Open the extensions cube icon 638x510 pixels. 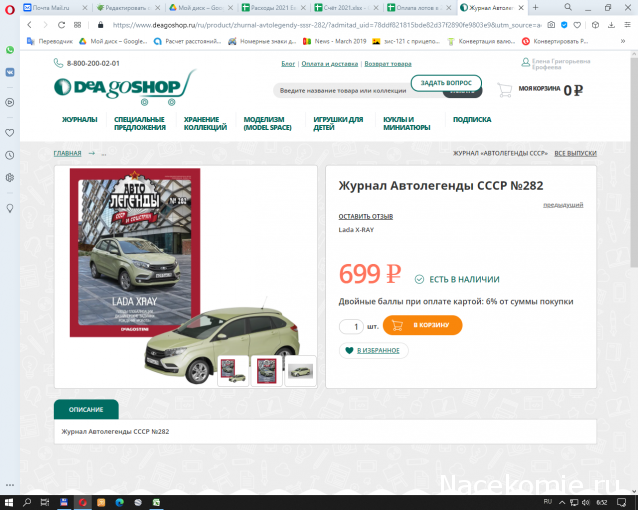click(x=595, y=25)
